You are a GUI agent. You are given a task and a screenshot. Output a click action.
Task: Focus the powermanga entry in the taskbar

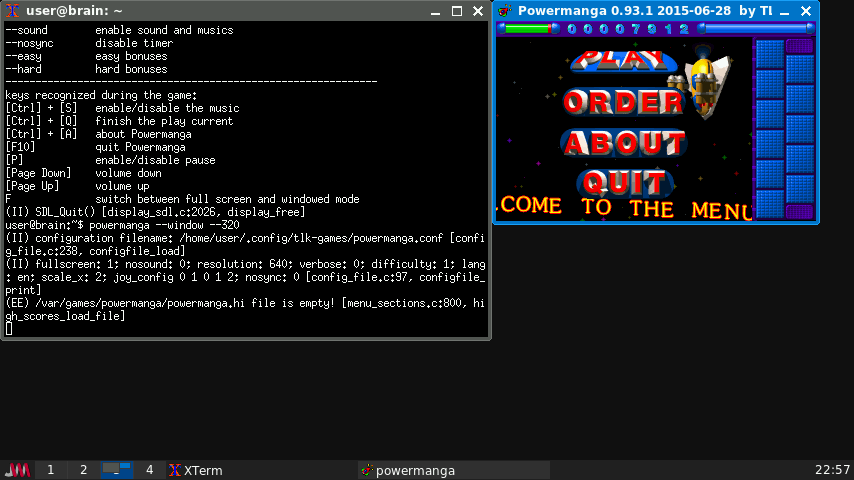[408, 470]
